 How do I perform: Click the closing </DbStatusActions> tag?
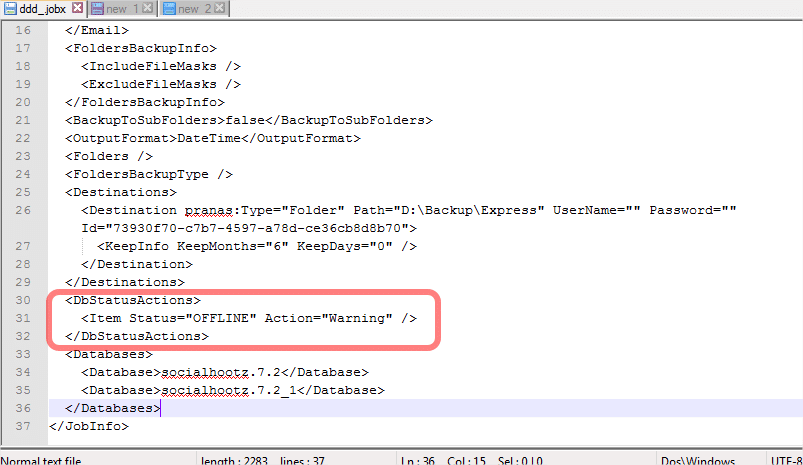pyautogui.click(x=137, y=336)
